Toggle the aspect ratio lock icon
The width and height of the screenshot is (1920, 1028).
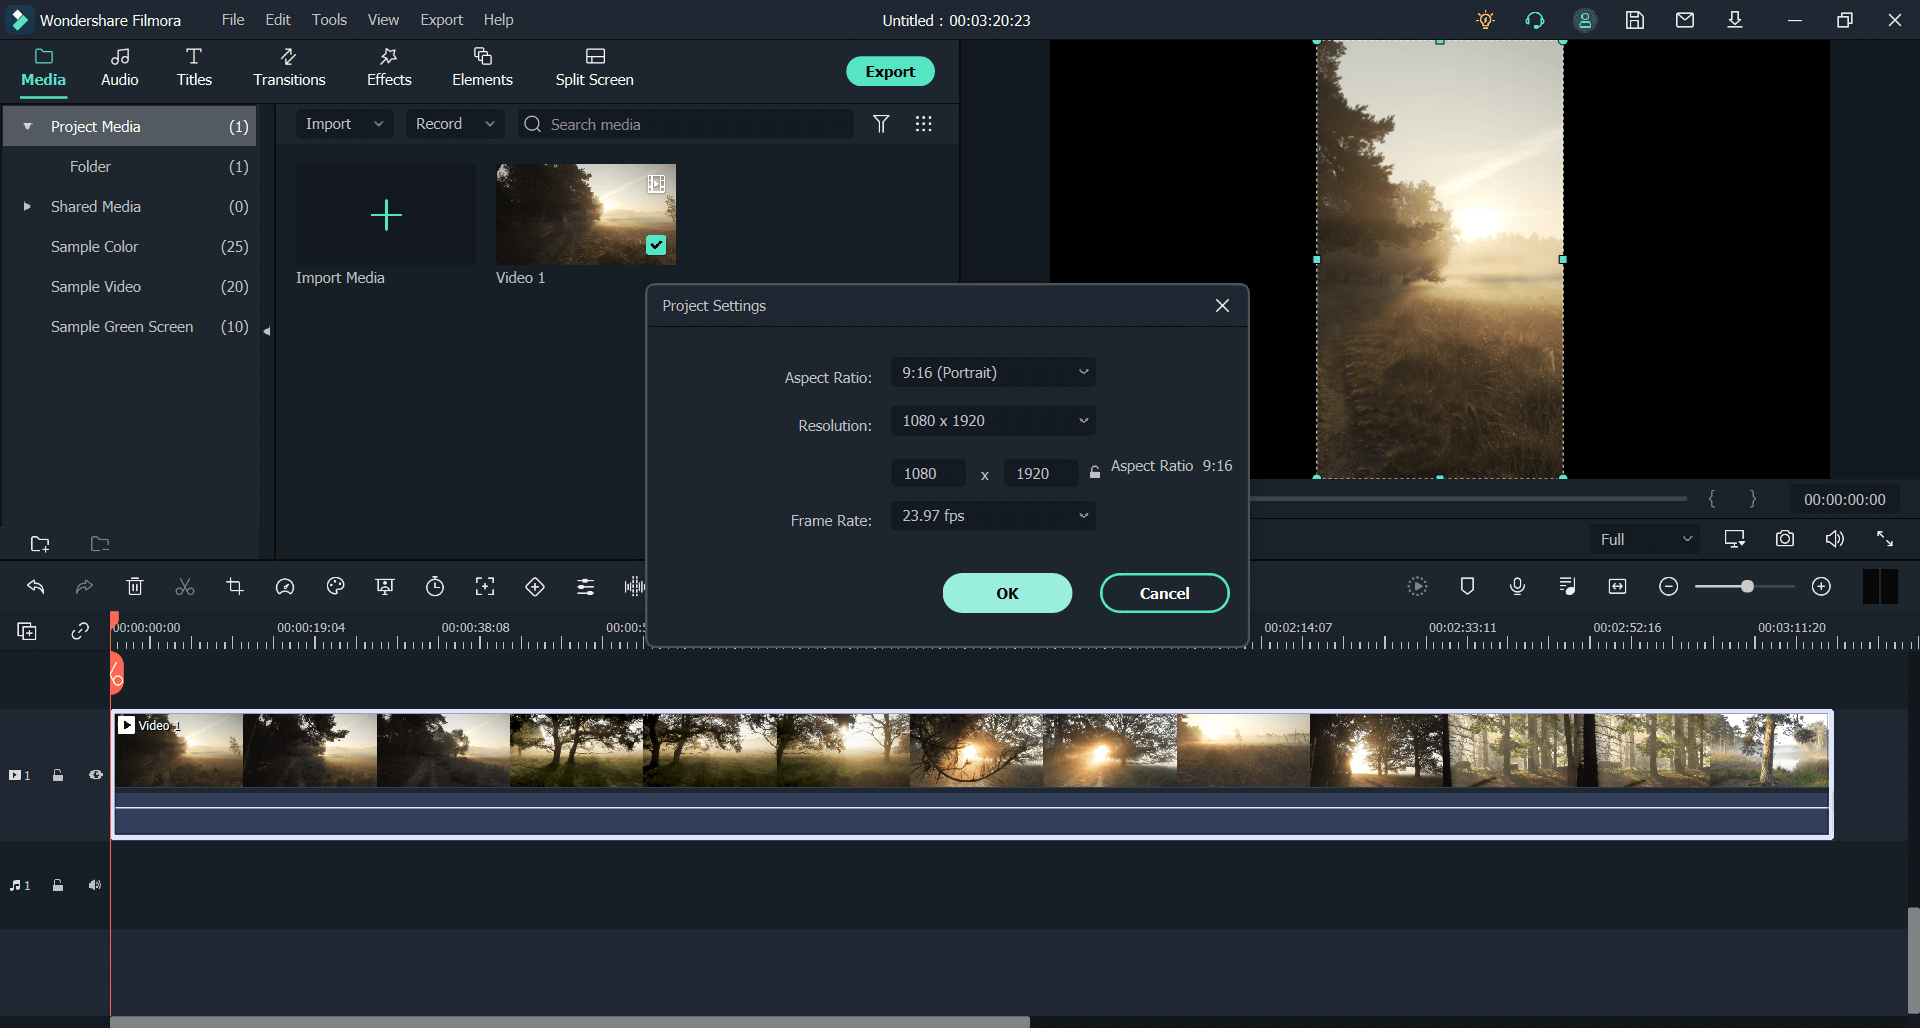pos(1095,472)
